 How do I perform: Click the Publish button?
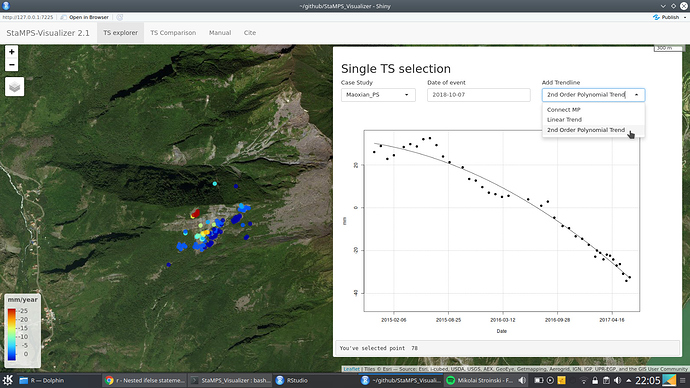pos(666,17)
